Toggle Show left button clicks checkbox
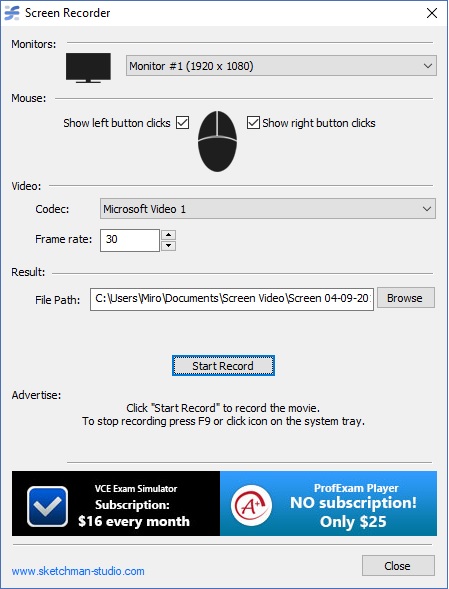 click(183, 122)
